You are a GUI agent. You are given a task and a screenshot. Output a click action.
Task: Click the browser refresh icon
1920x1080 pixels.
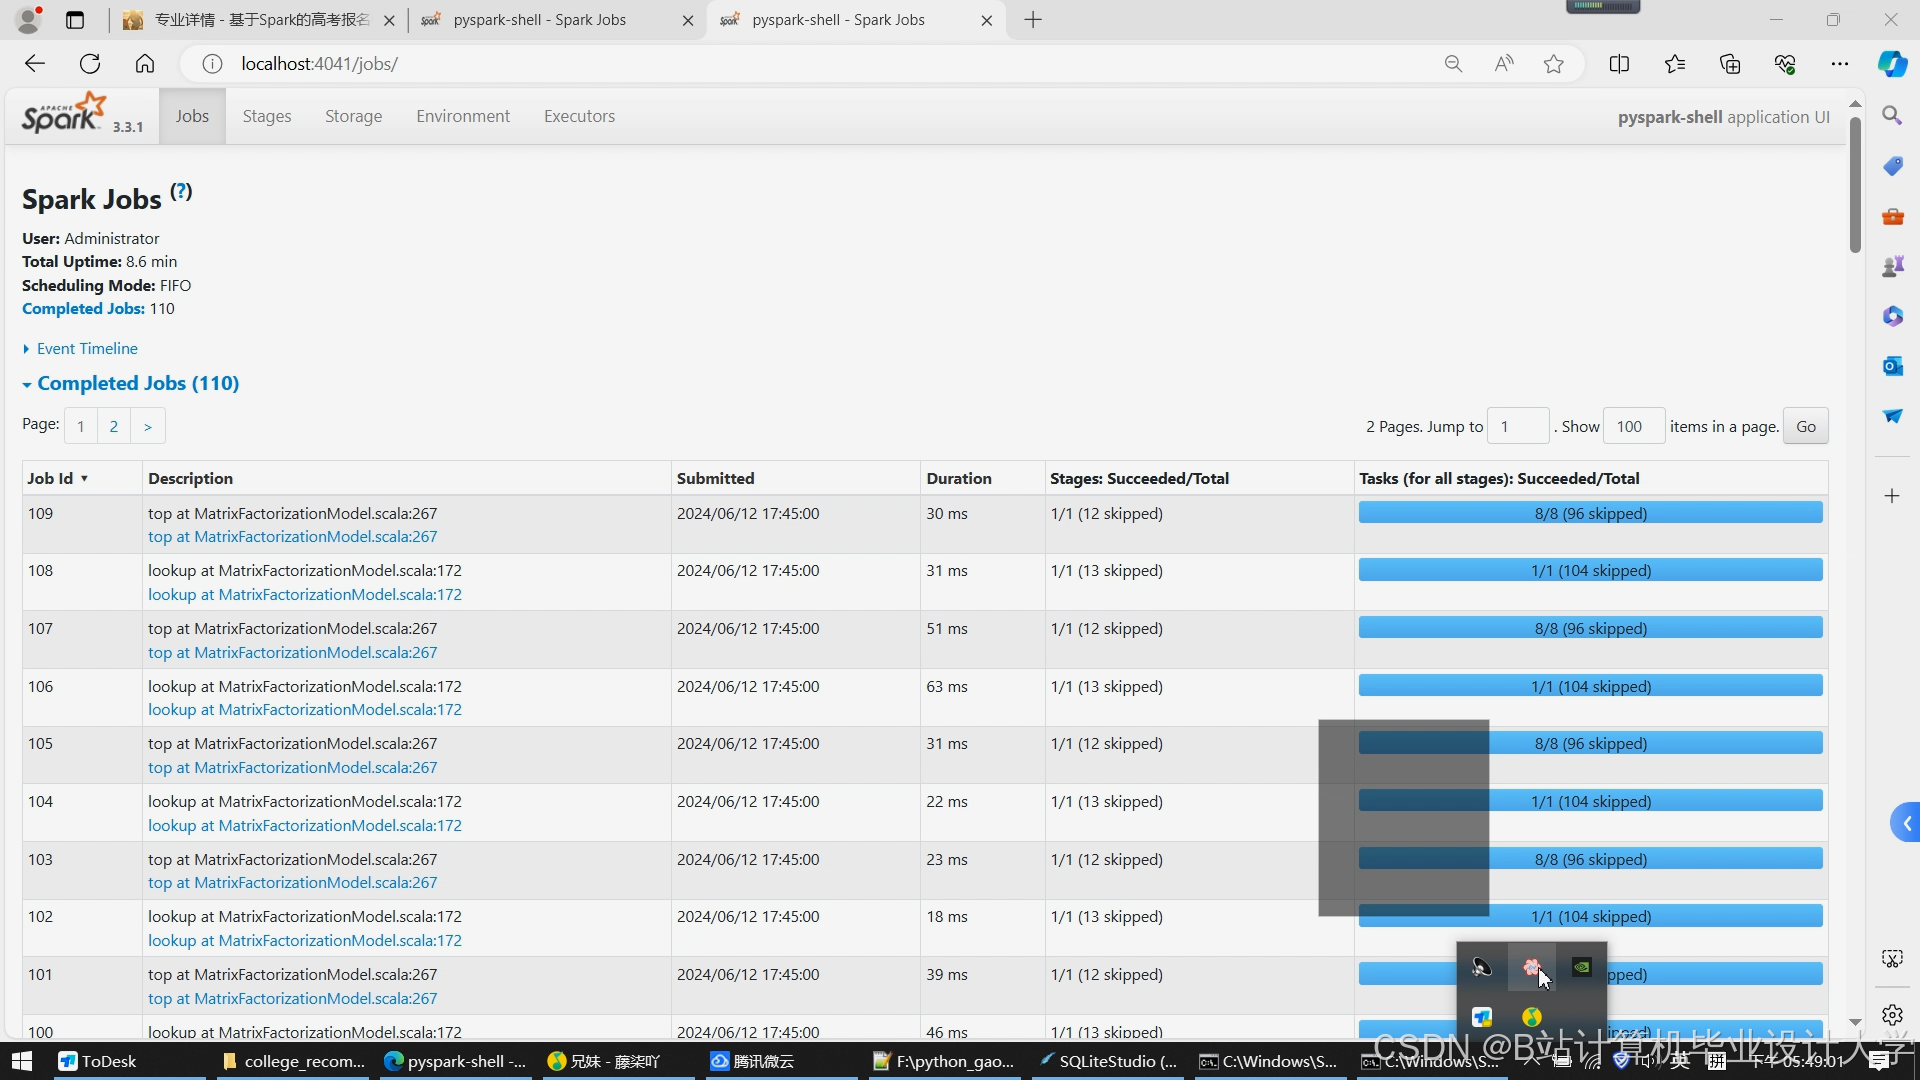pos(90,64)
